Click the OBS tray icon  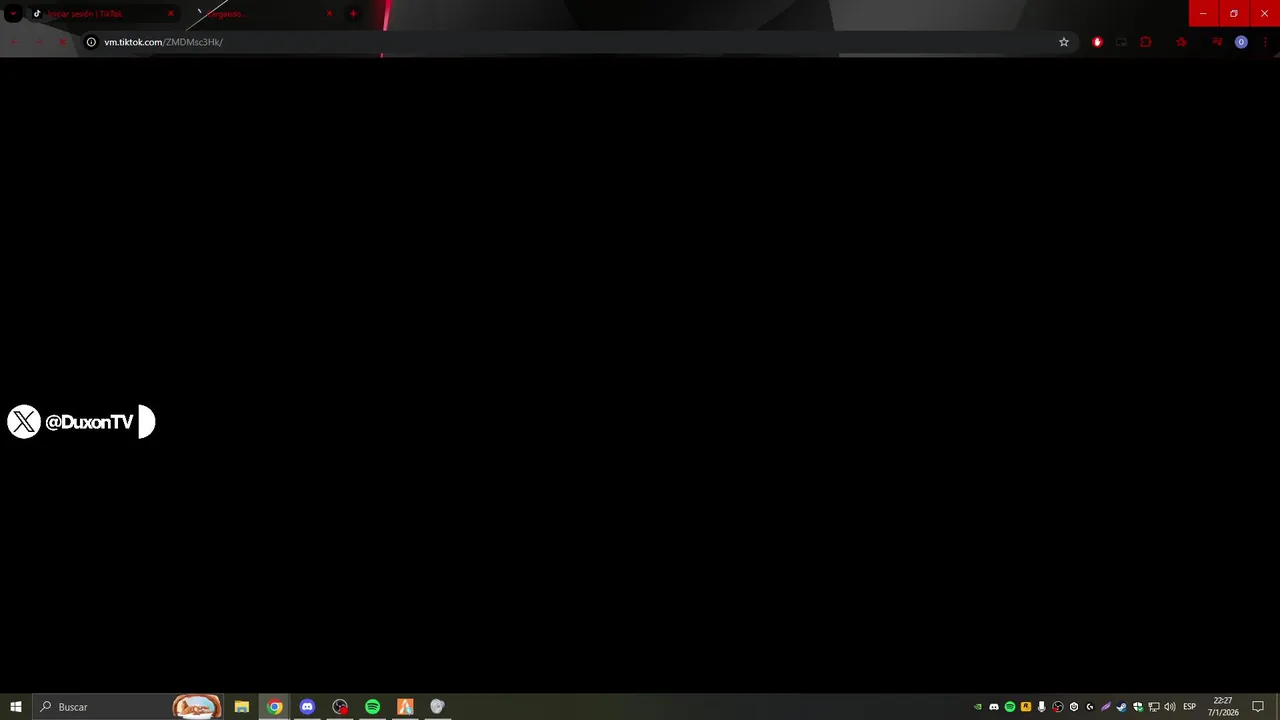[1058, 707]
